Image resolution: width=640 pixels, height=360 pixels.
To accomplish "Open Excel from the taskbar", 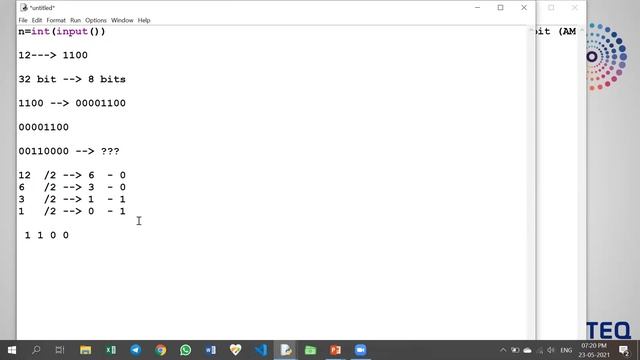I will pyautogui.click(x=111, y=350).
